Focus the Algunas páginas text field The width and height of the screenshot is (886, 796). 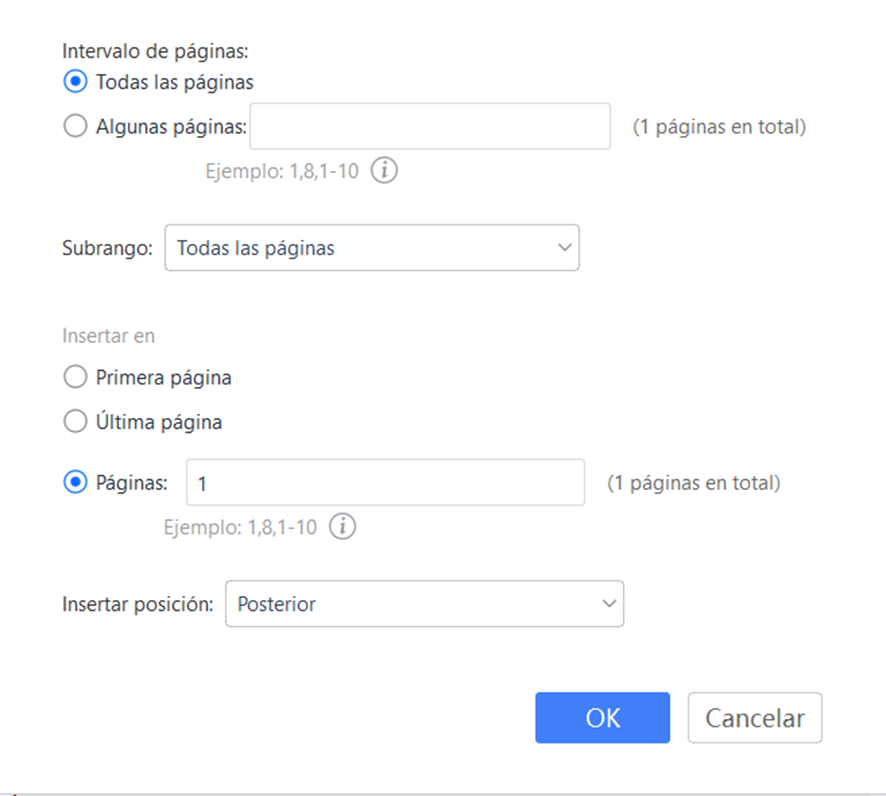tap(430, 127)
